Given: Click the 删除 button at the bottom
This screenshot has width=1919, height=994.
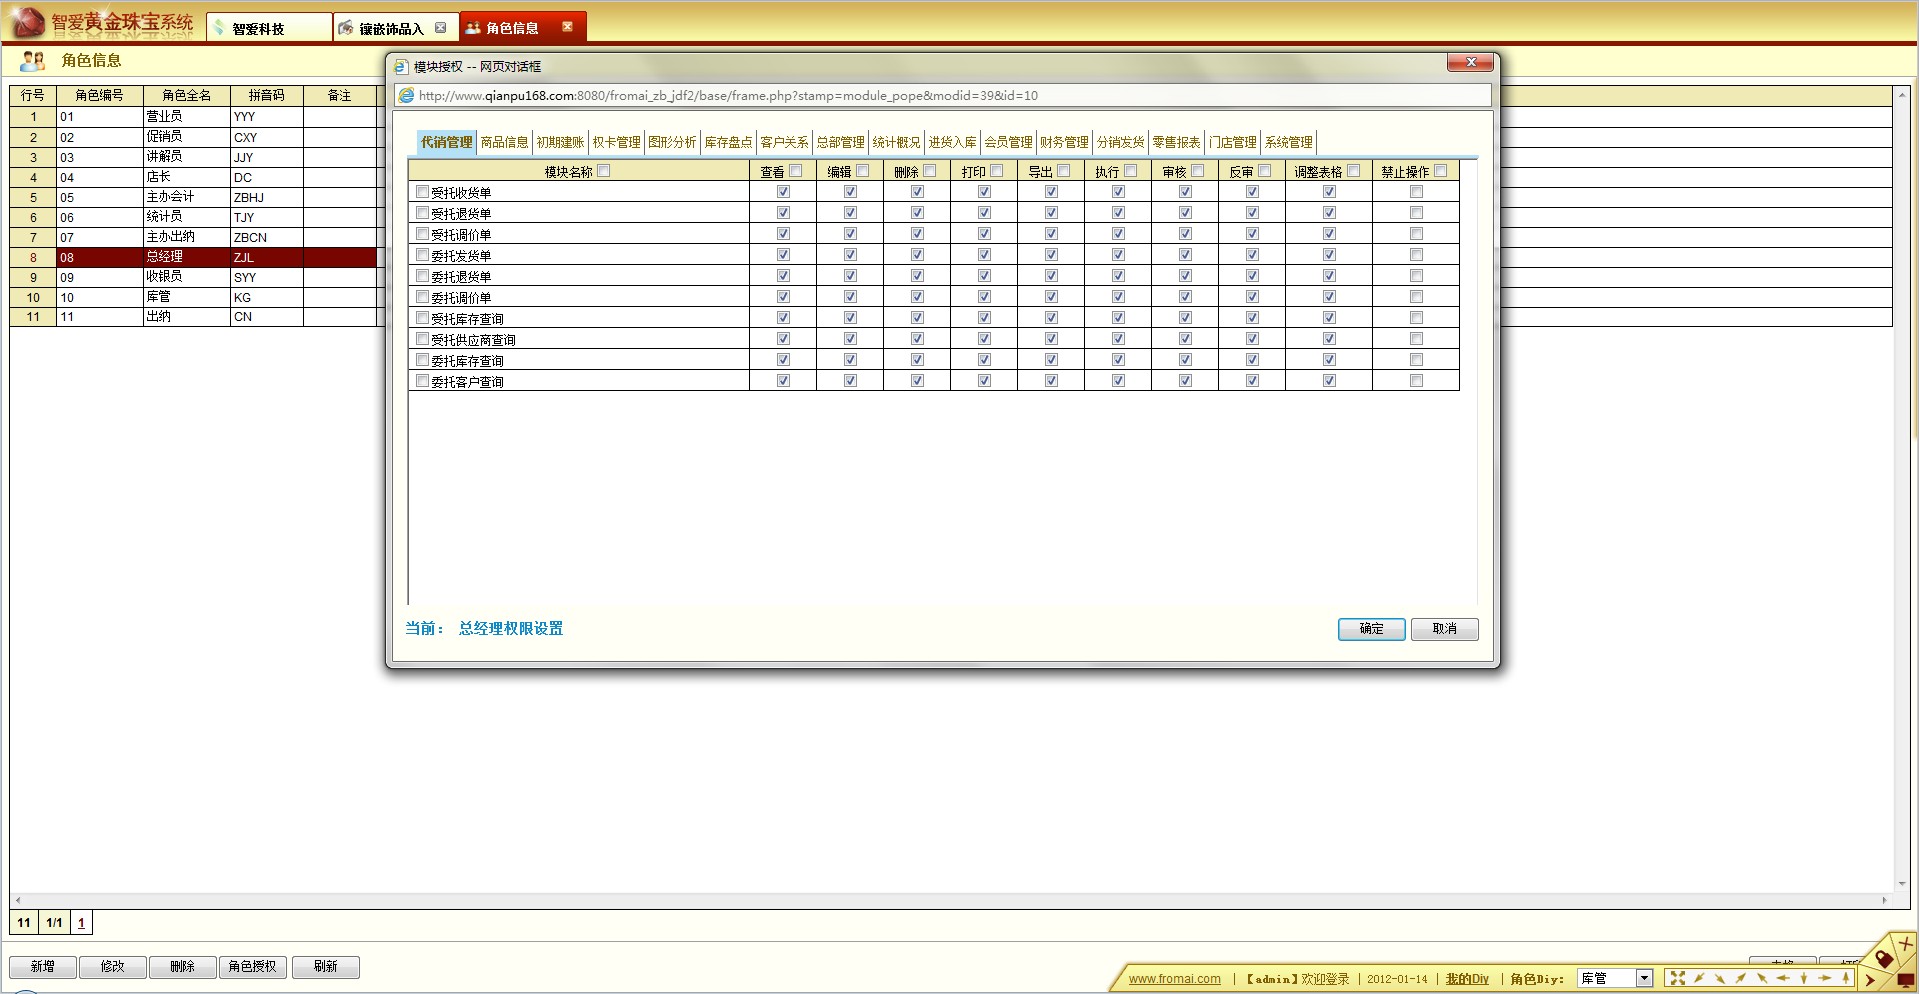Looking at the screenshot, I should point(183,967).
